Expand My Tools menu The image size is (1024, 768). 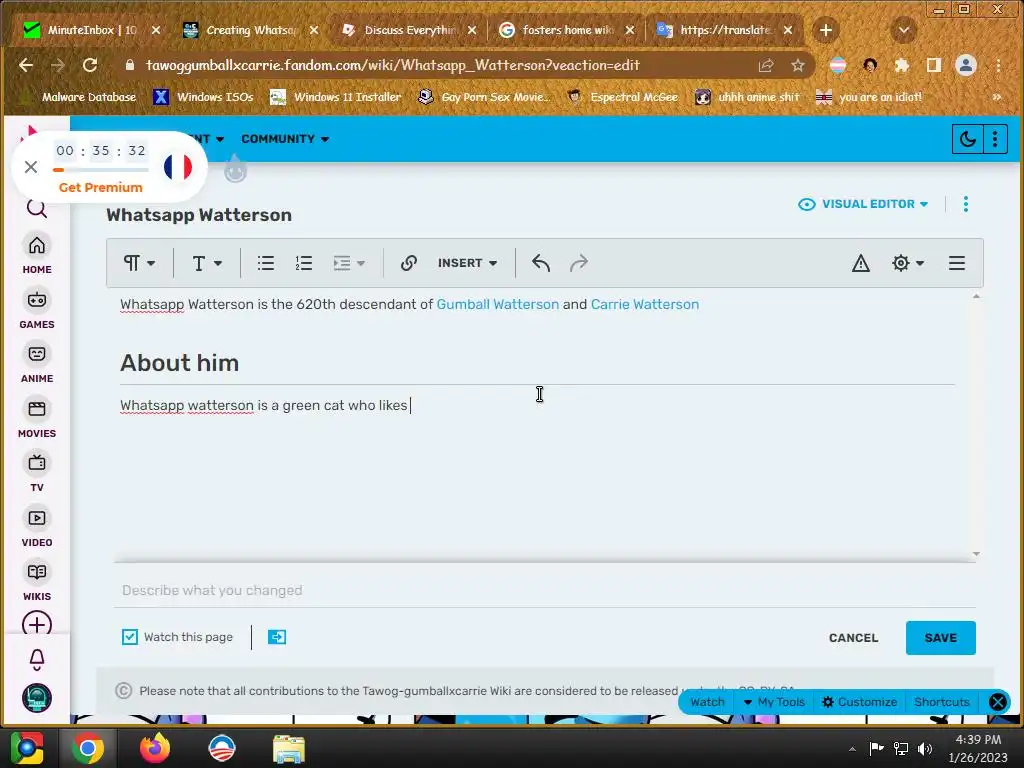(x=775, y=702)
